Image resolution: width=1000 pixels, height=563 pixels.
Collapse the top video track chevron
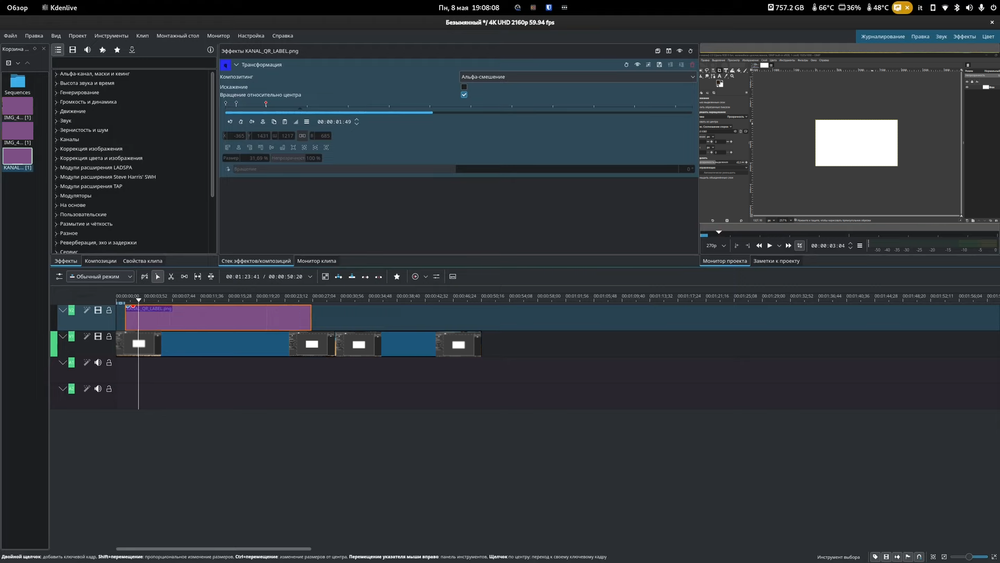[x=62, y=311]
